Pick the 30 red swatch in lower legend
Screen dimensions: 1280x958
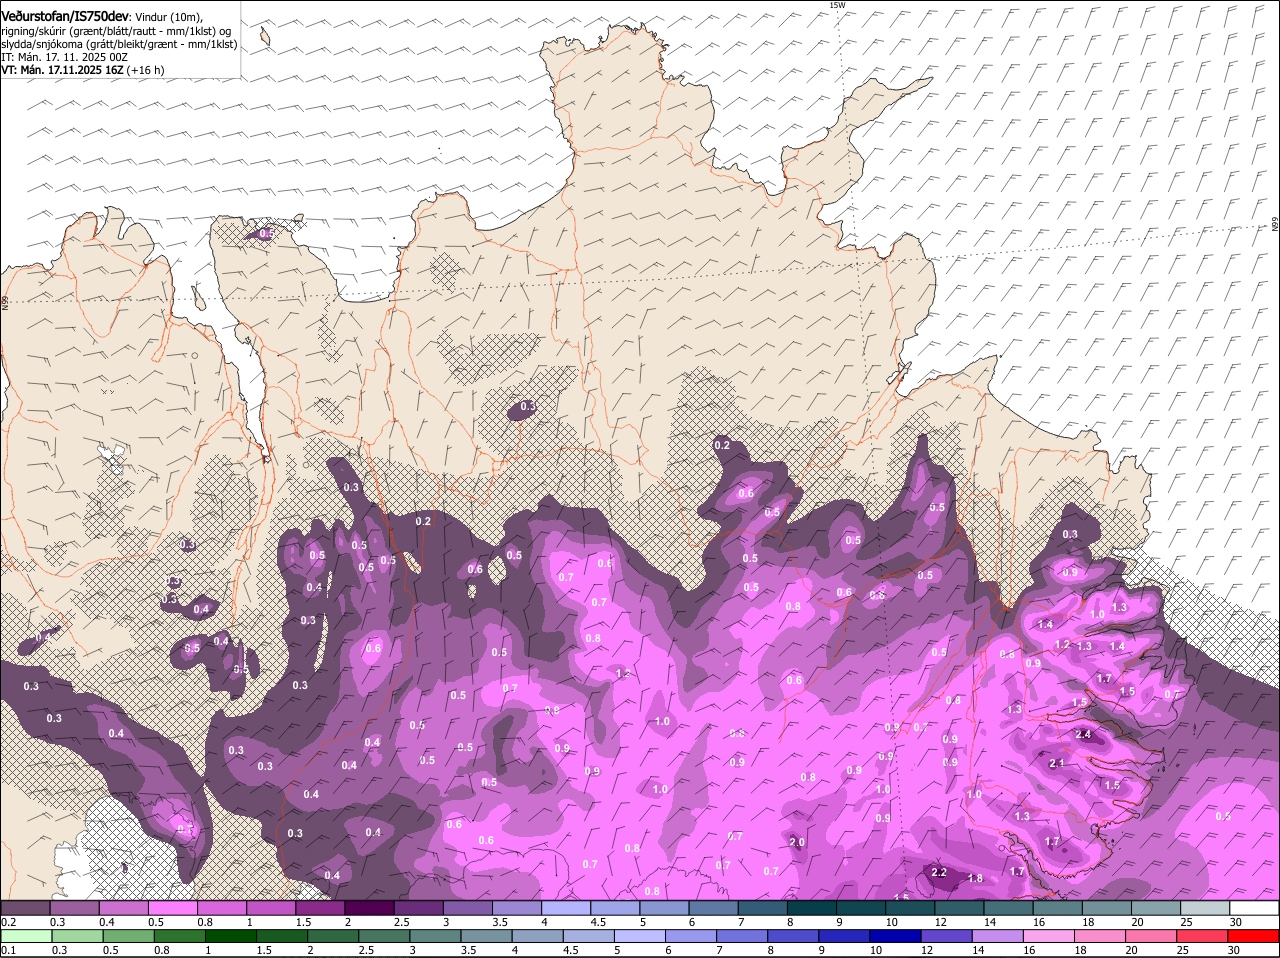click(x=1253, y=936)
